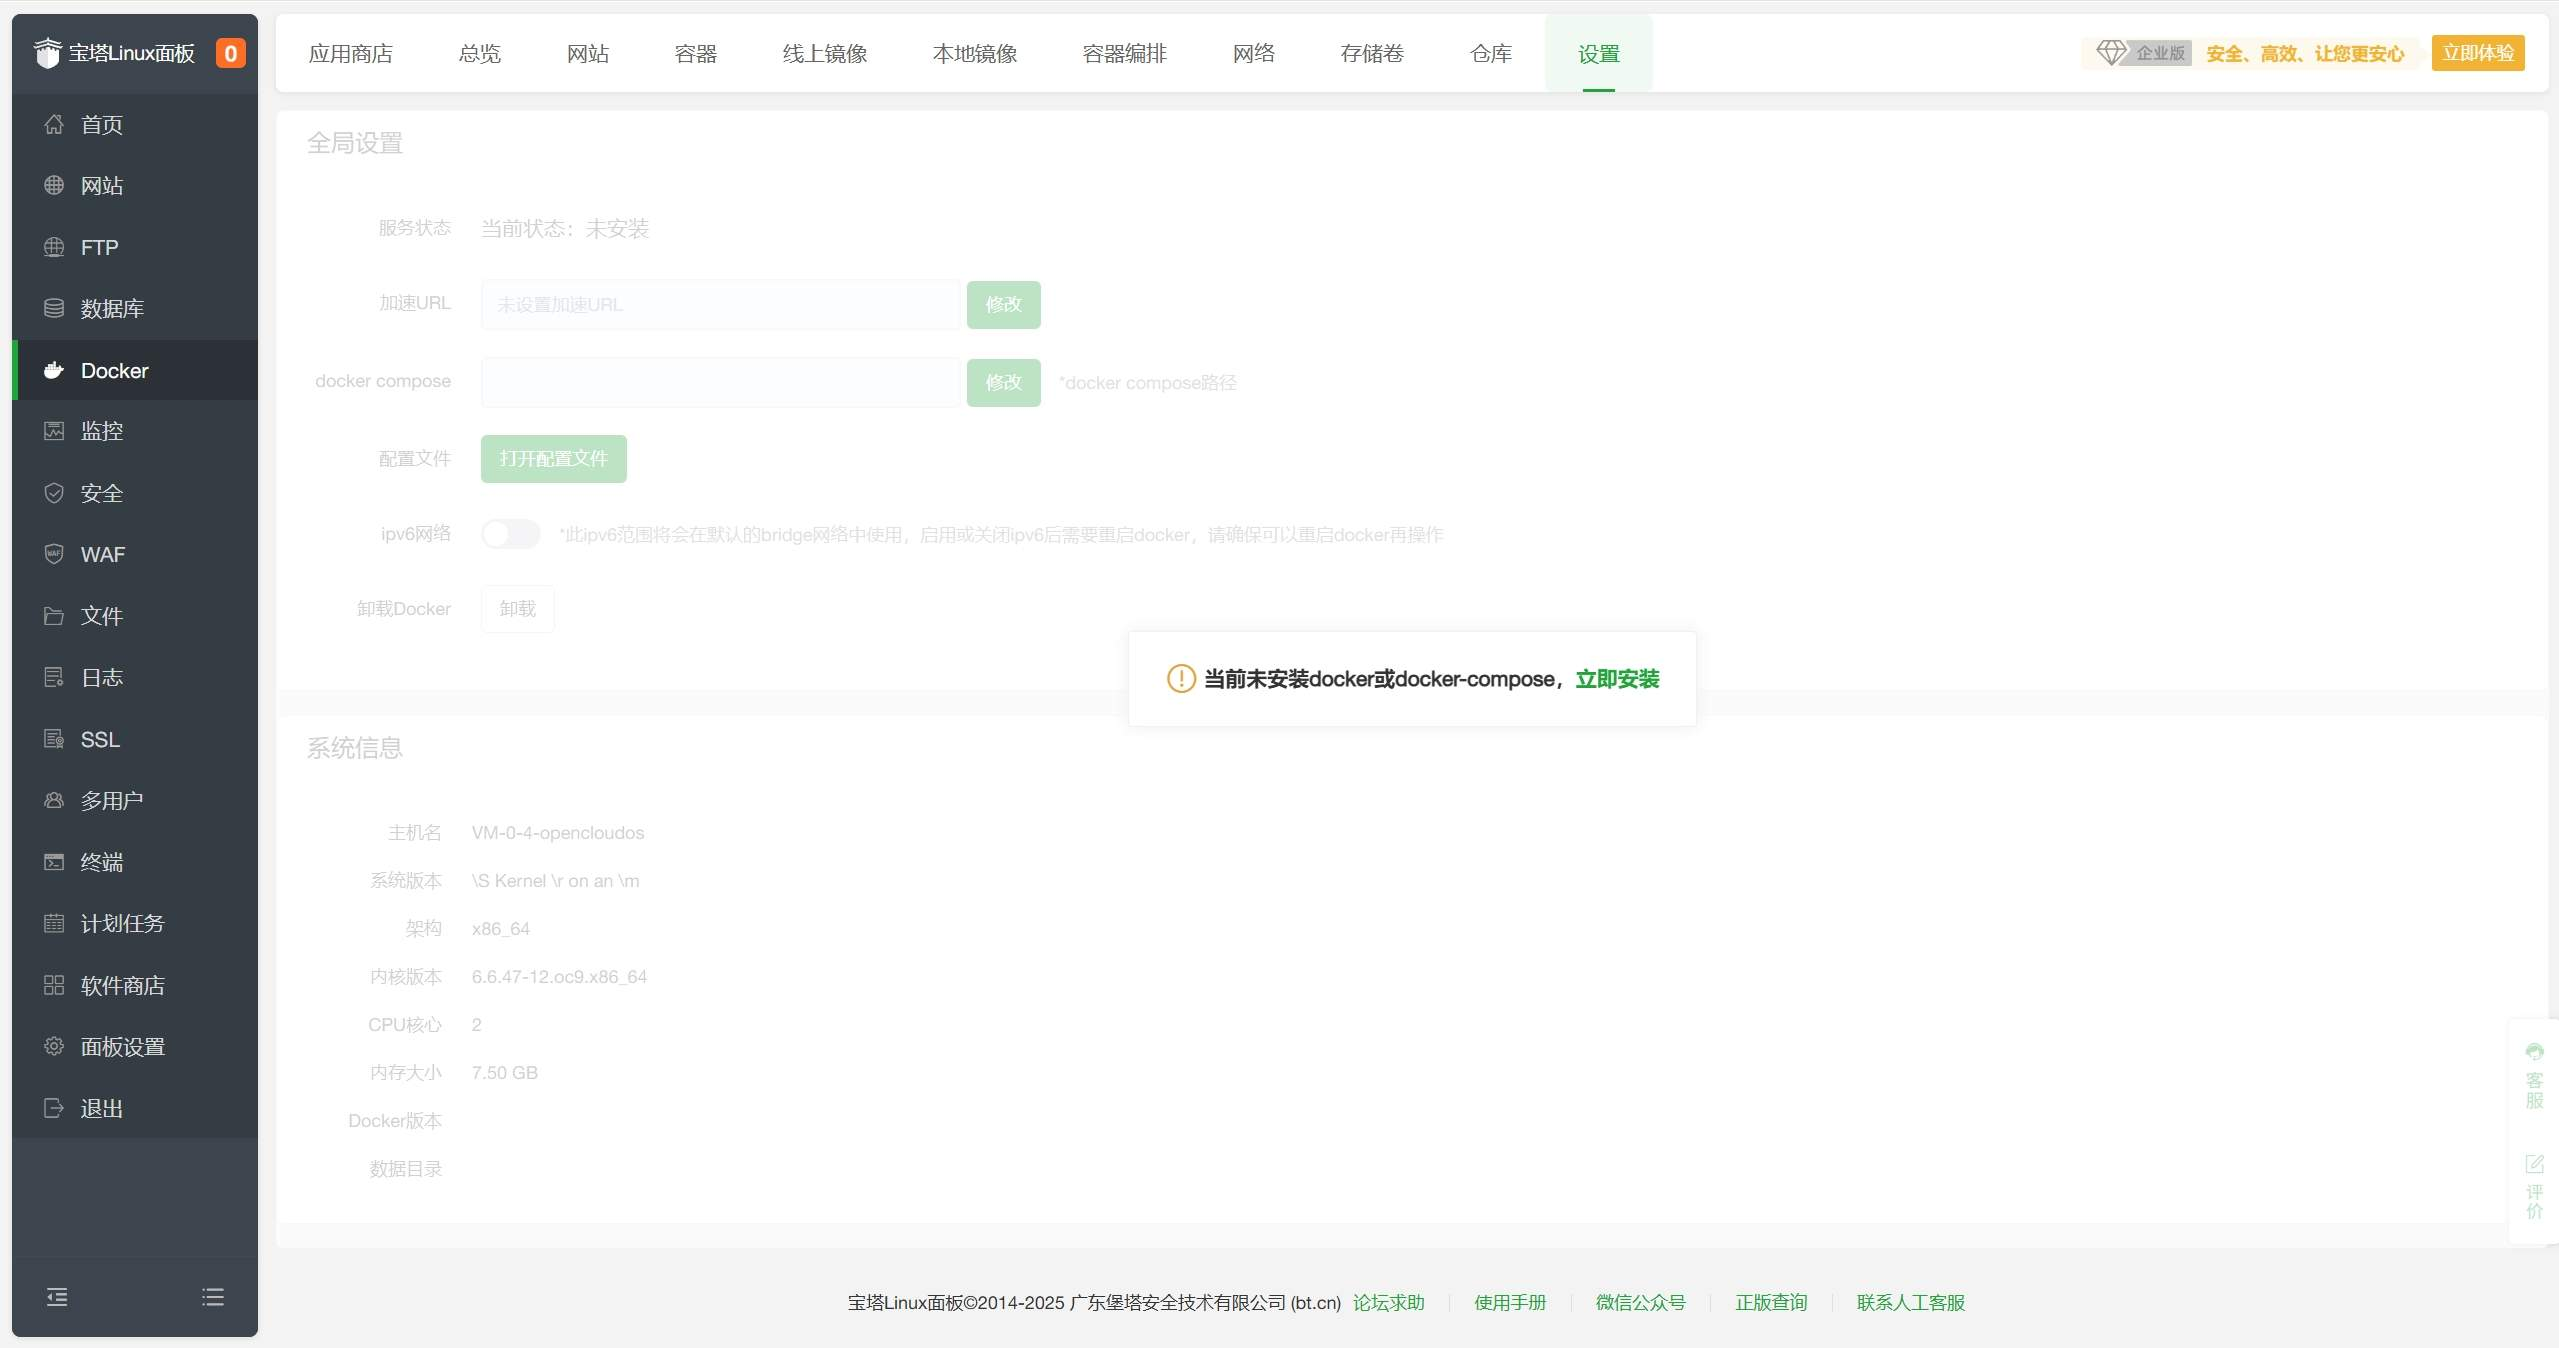The width and height of the screenshot is (2559, 1348).
Task: Collapse the sidebar with bottom-left icon
Action: [57, 1297]
